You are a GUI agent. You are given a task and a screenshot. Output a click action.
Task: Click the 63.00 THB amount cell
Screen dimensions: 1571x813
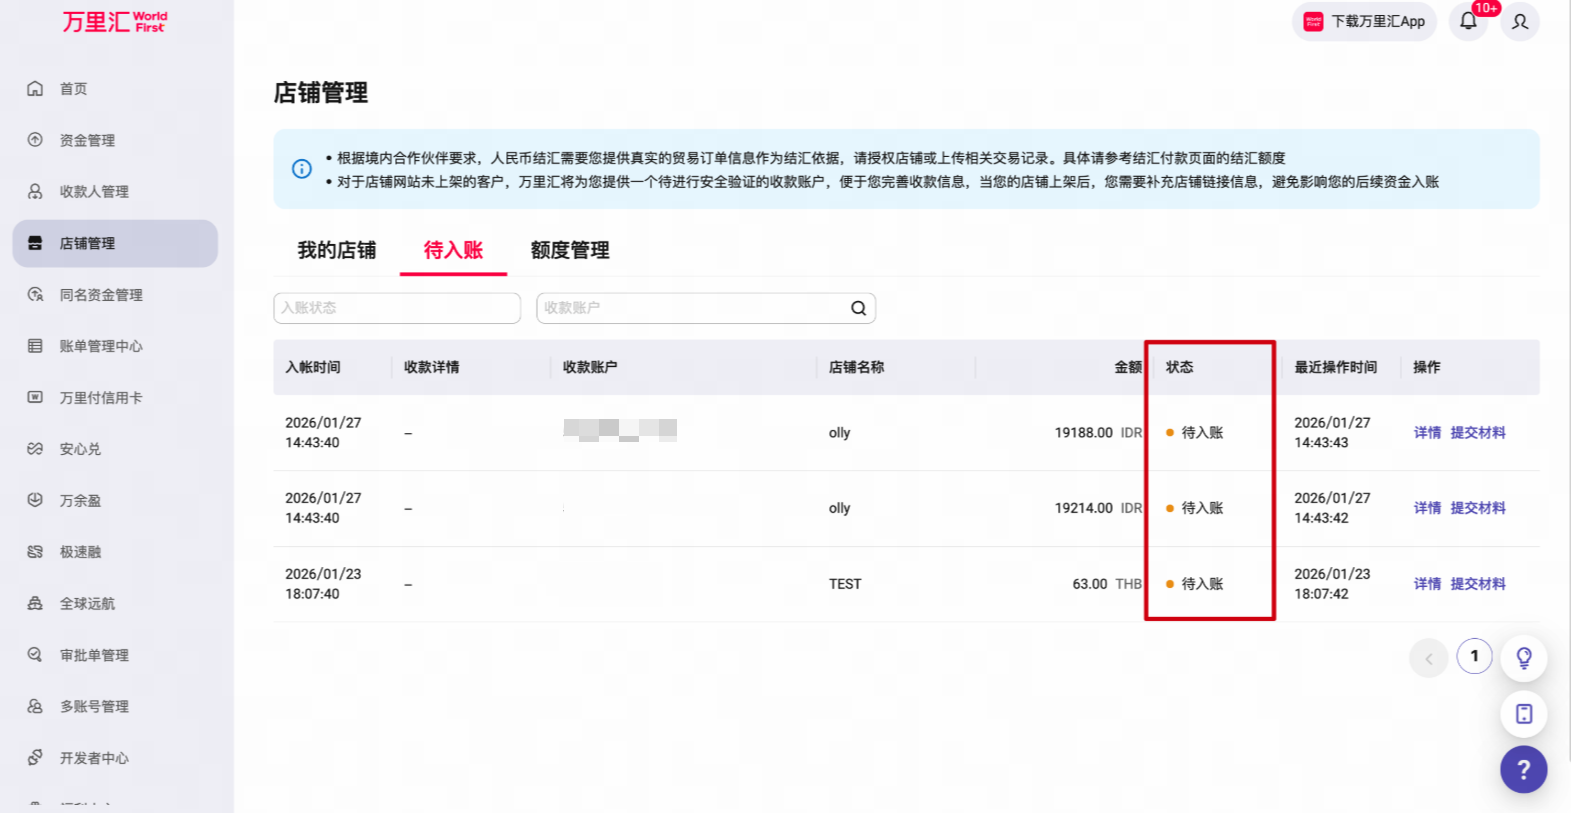point(1107,584)
